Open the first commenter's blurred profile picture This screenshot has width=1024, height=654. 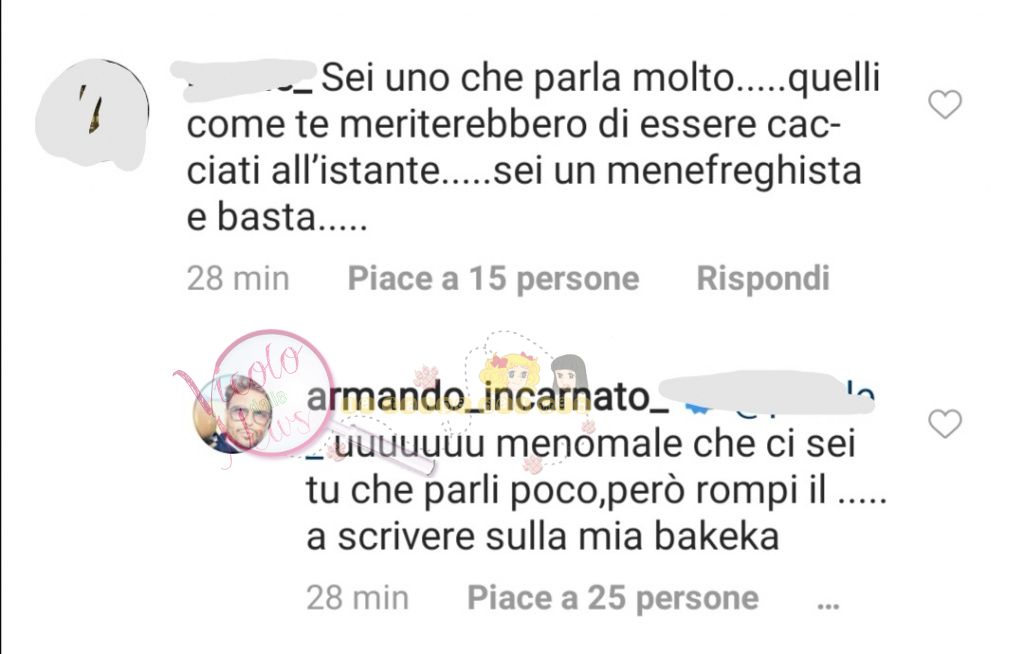(92, 113)
